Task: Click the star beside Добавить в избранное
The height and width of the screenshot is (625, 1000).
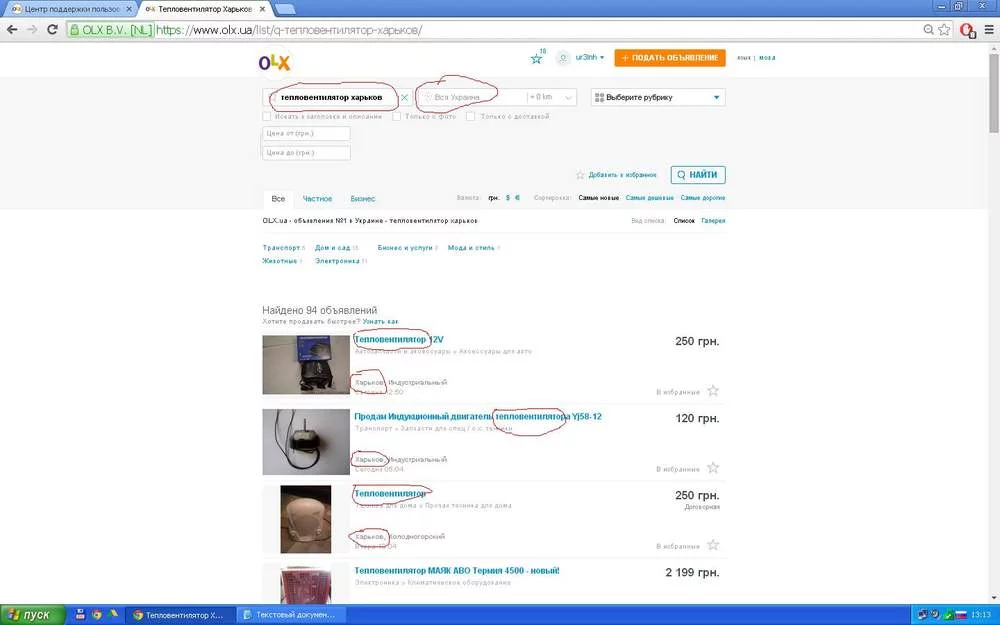Action: (580, 175)
